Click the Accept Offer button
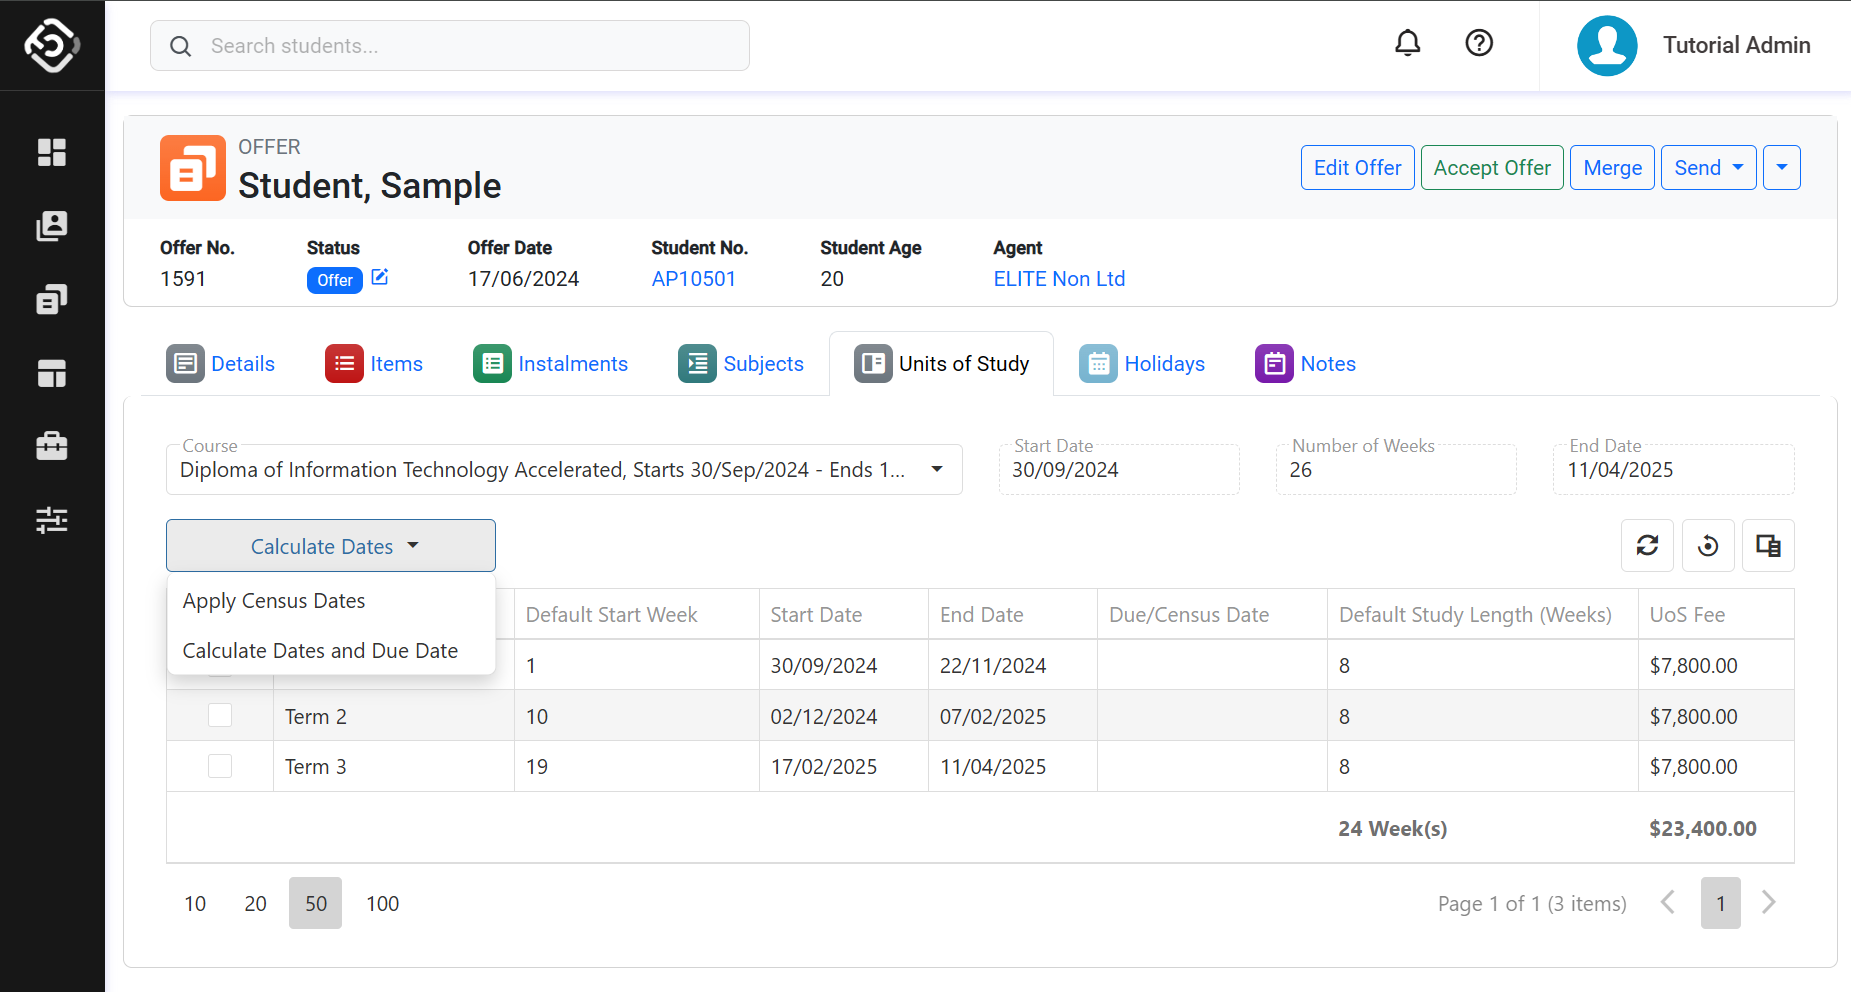Image resolution: width=1851 pixels, height=992 pixels. (x=1491, y=168)
